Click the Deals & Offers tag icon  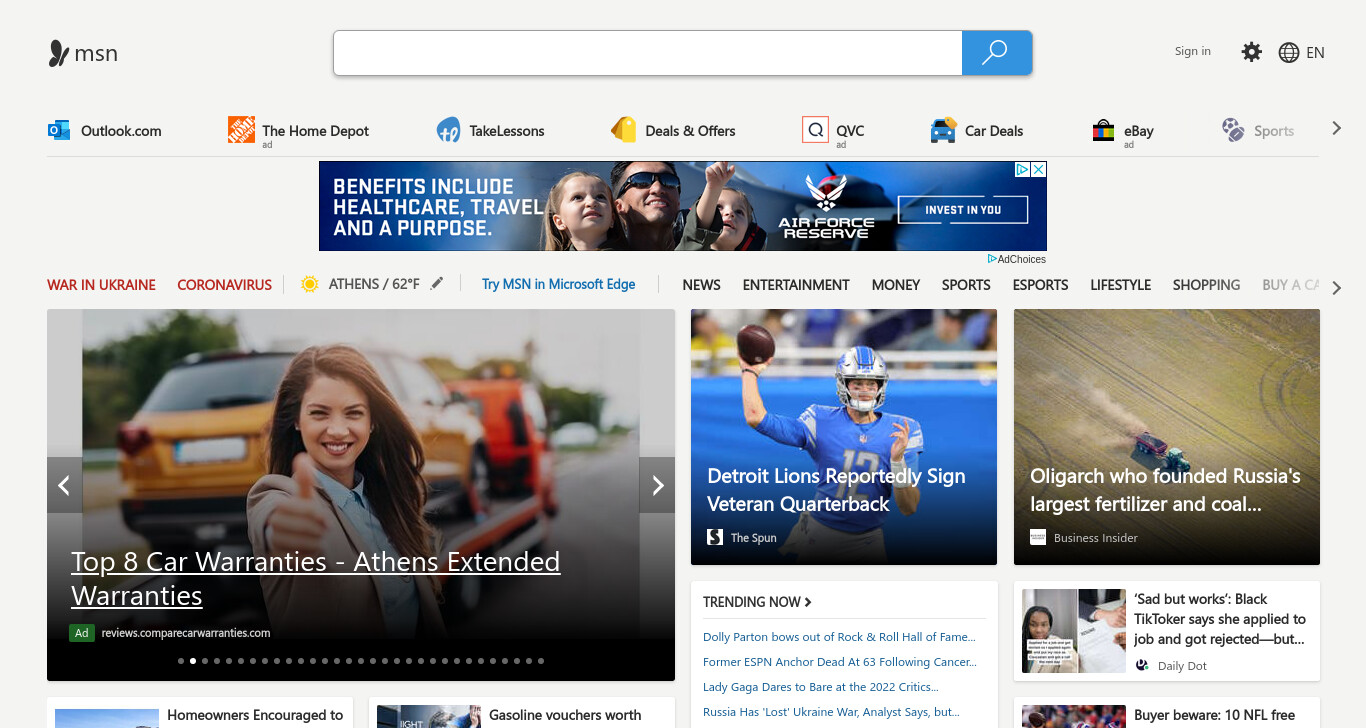(x=624, y=130)
